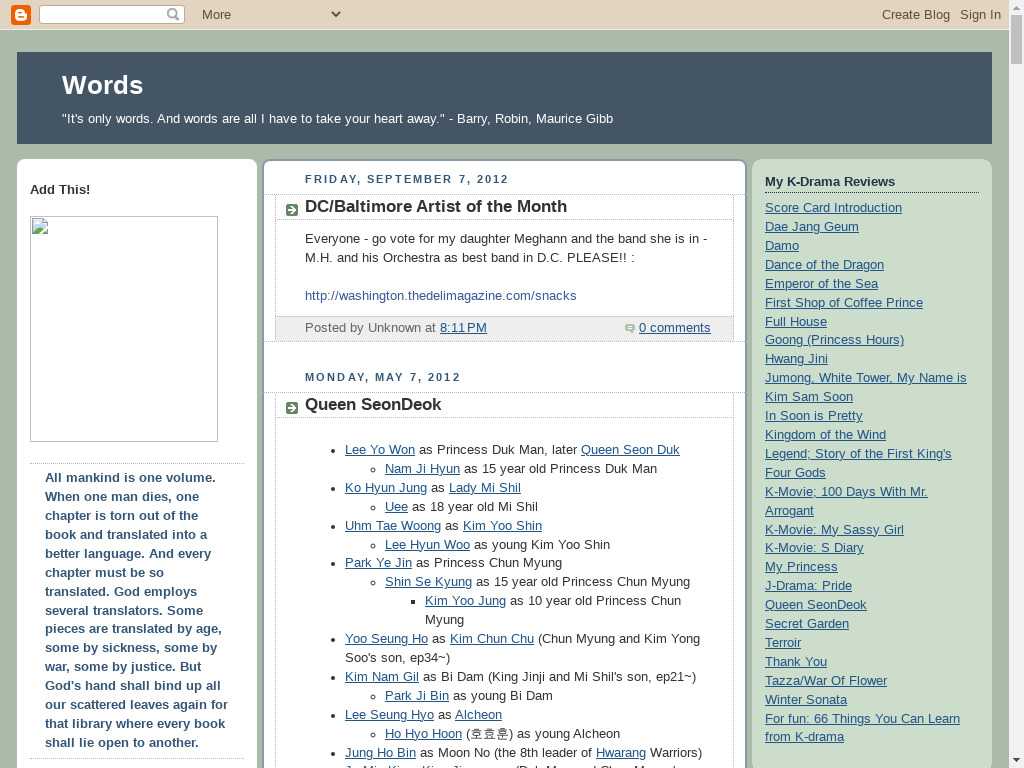This screenshot has height=768, width=1024.
Task: Click the Add This image placeholder
Action: pyautogui.click(x=124, y=328)
